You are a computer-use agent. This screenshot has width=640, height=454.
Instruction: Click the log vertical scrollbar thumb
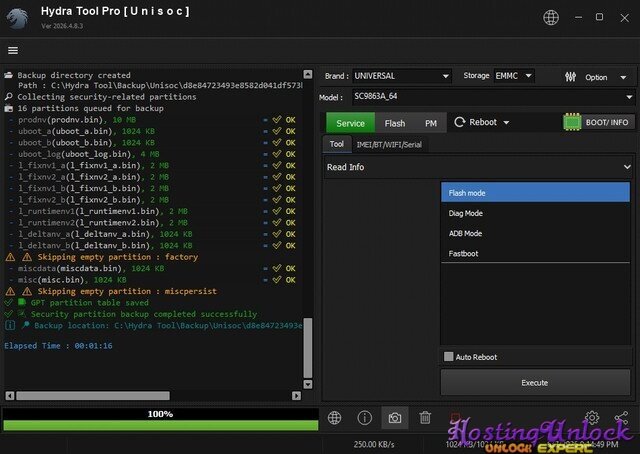(308, 348)
